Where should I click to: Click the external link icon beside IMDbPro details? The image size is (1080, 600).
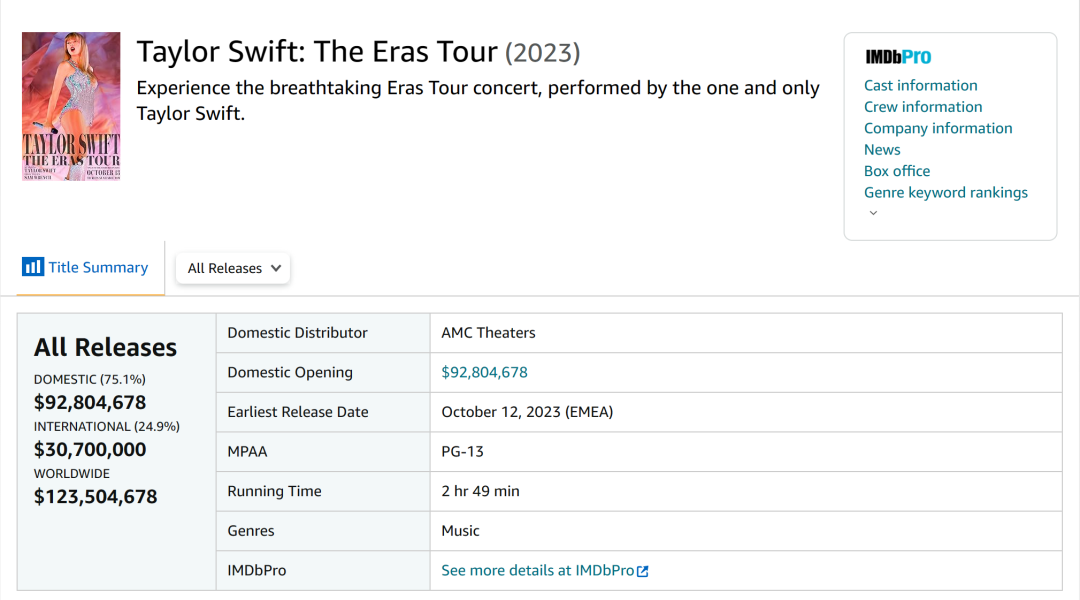pos(643,571)
